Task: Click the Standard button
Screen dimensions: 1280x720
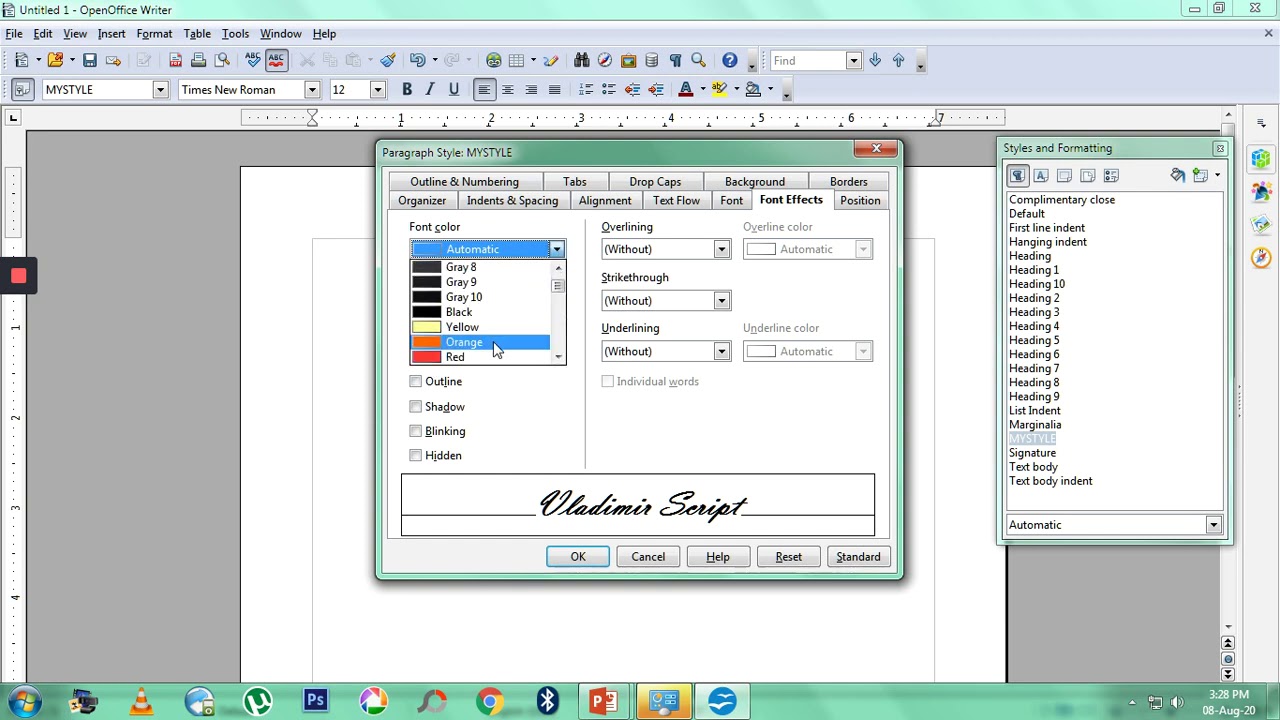Action: tap(858, 557)
